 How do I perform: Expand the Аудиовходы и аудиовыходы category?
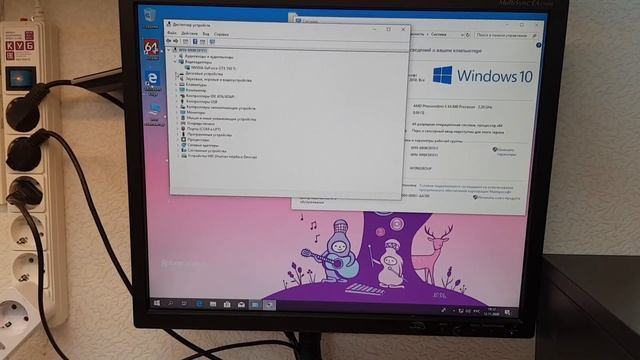point(176,56)
